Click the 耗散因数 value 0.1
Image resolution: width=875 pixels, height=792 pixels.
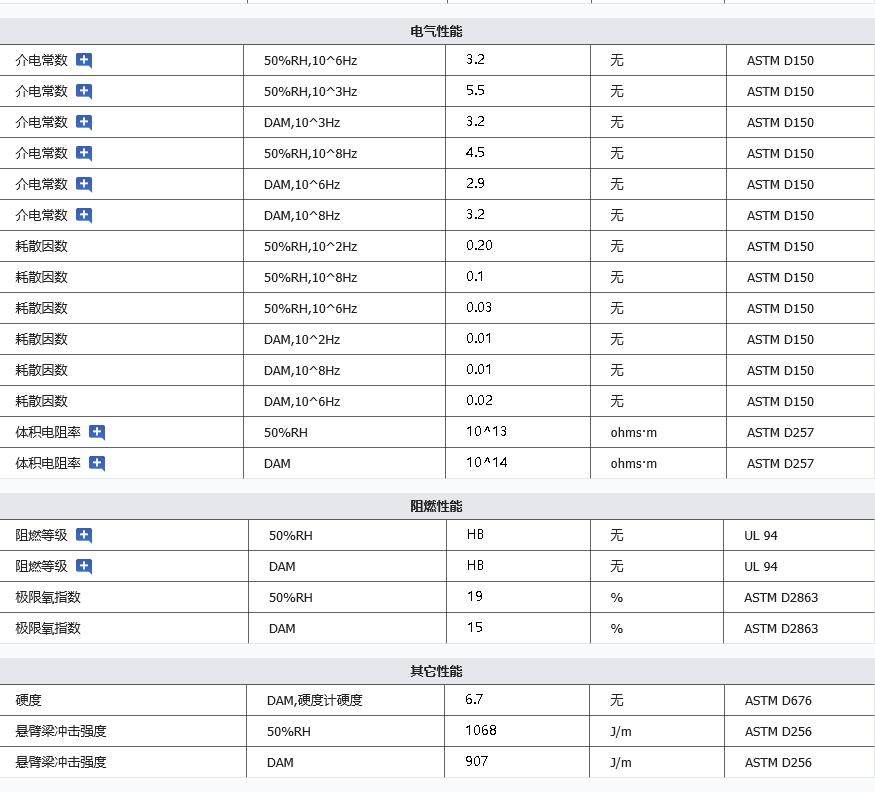pos(475,276)
